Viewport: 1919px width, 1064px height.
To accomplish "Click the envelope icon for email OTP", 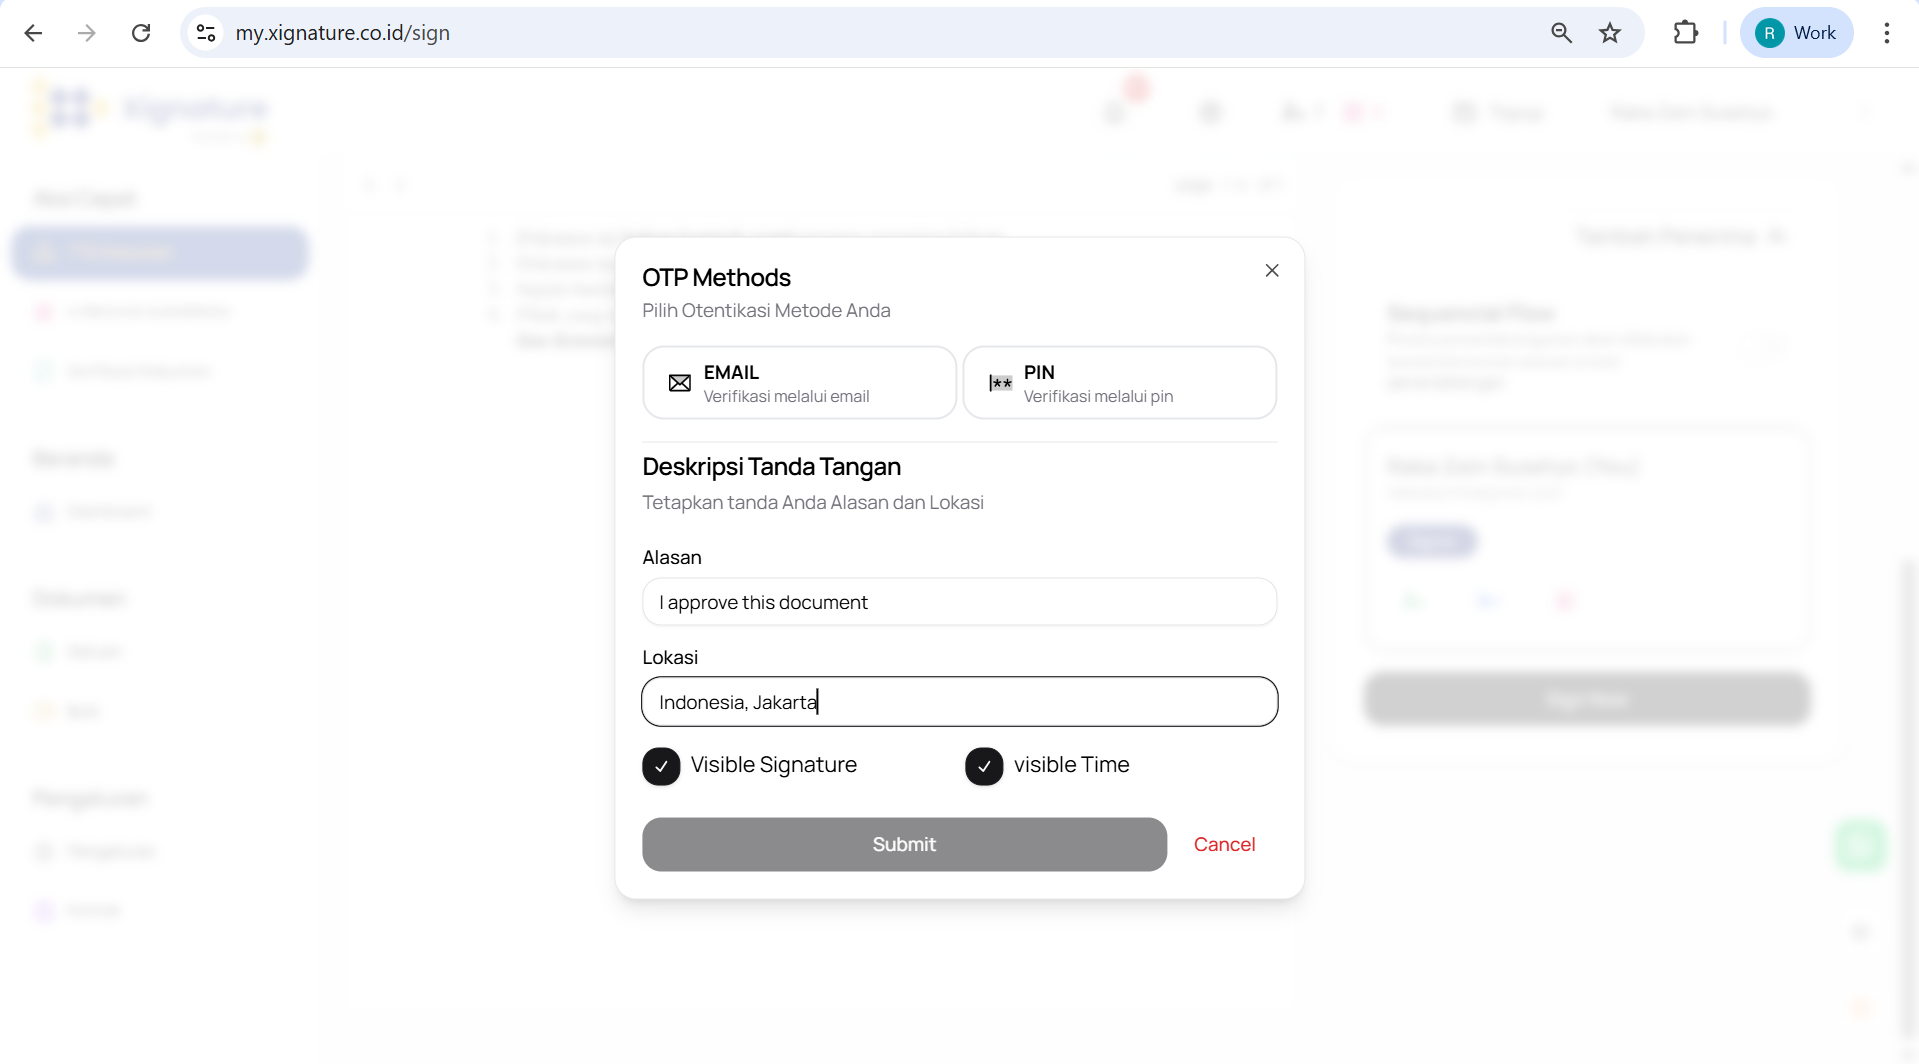I will tap(680, 383).
